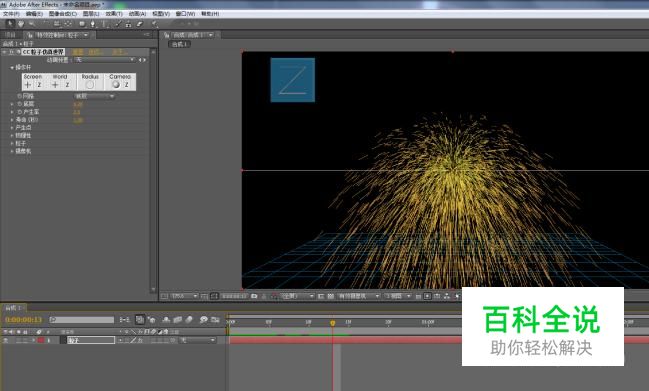Select the Unified Camera tool
This screenshot has height=391, width=649.
[57, 24]
